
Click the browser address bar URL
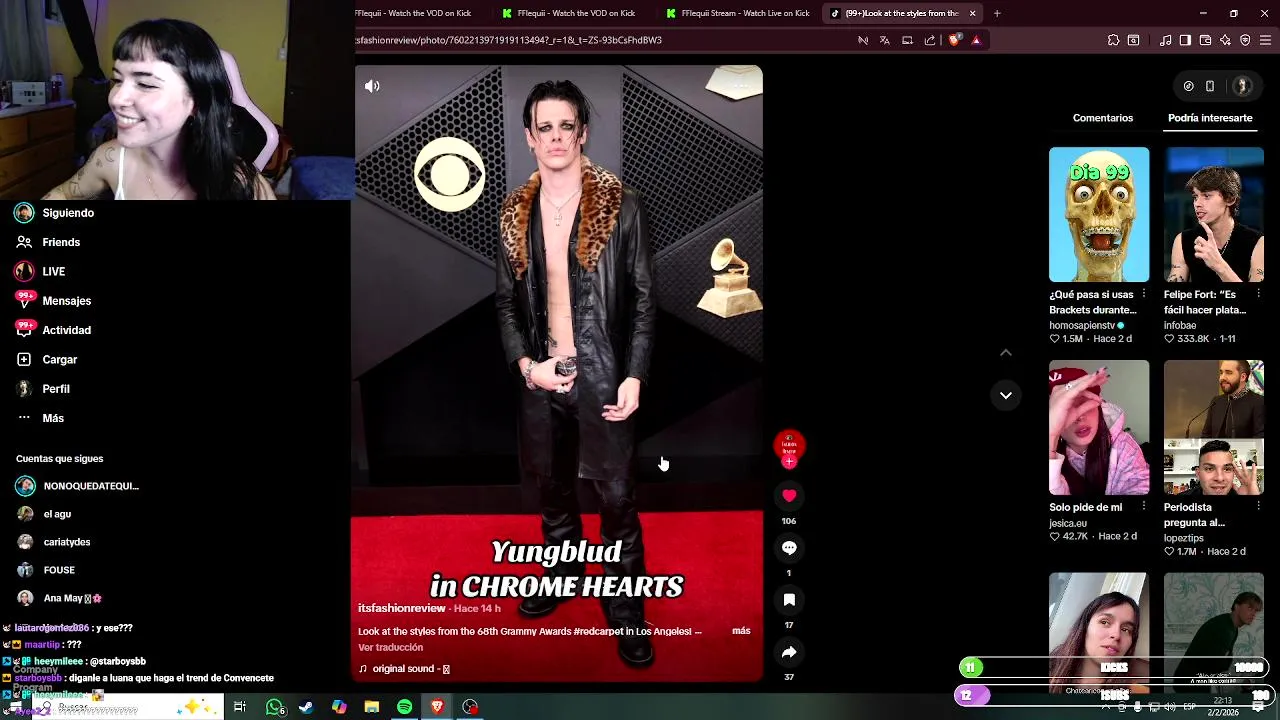(508, 40)
